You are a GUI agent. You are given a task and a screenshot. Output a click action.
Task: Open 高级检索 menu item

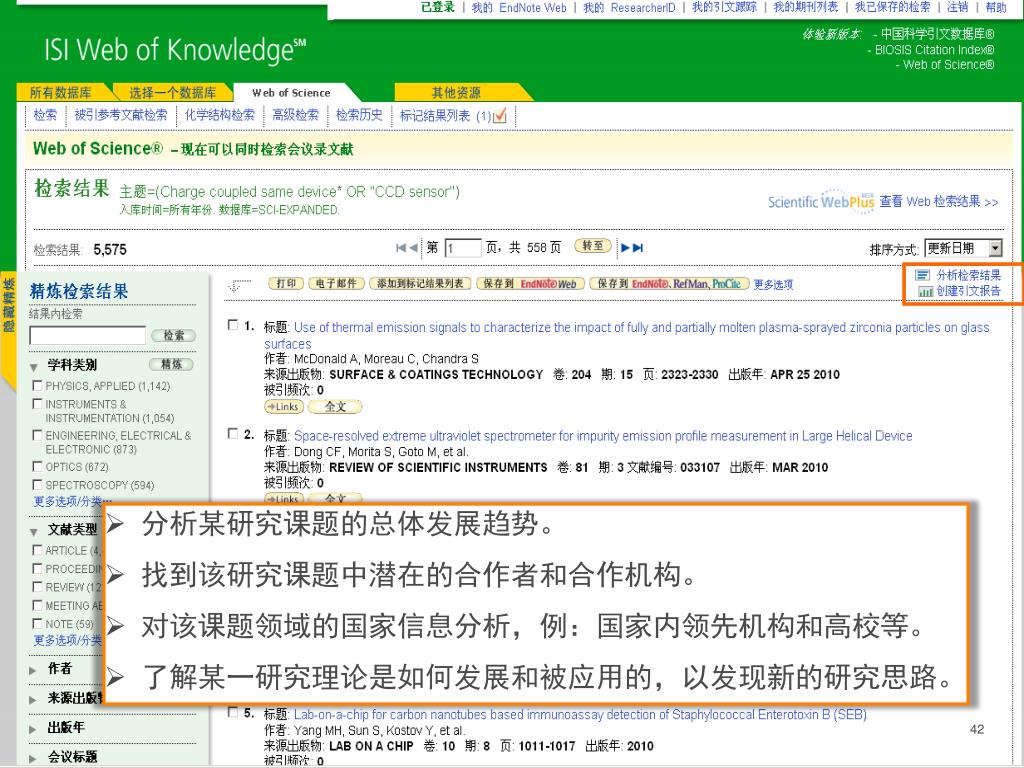(x=295, y=116)
